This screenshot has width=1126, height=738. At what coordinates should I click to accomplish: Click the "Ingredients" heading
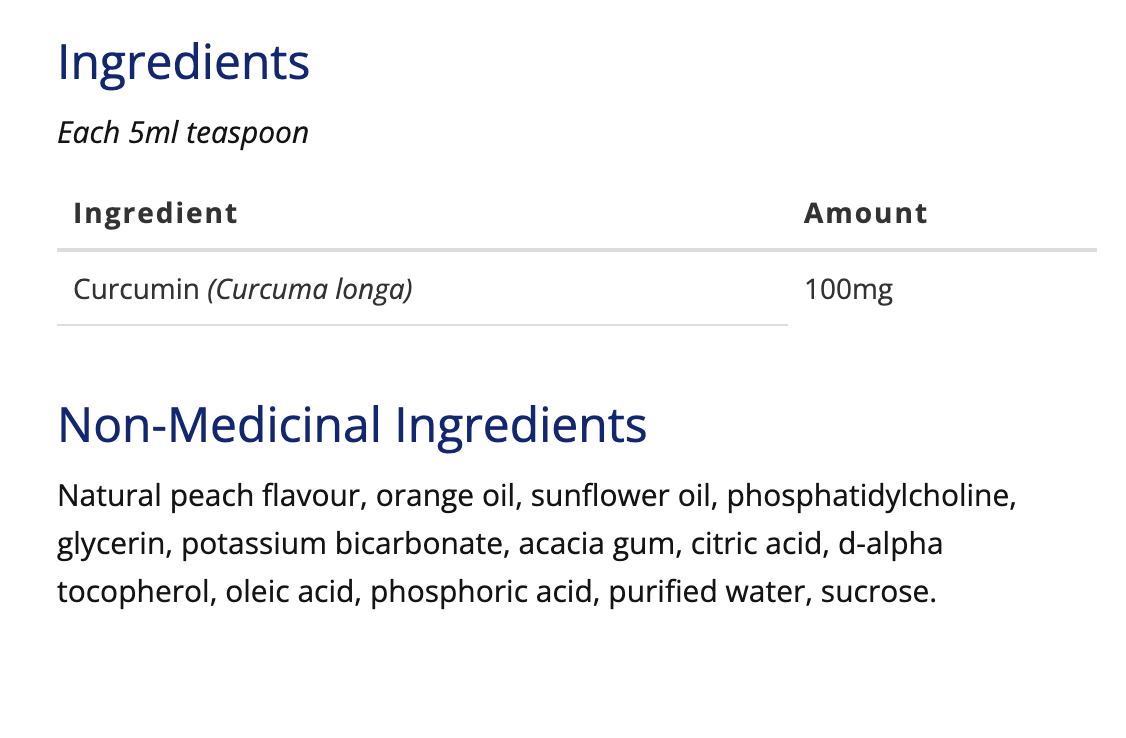tap(184, 63)
